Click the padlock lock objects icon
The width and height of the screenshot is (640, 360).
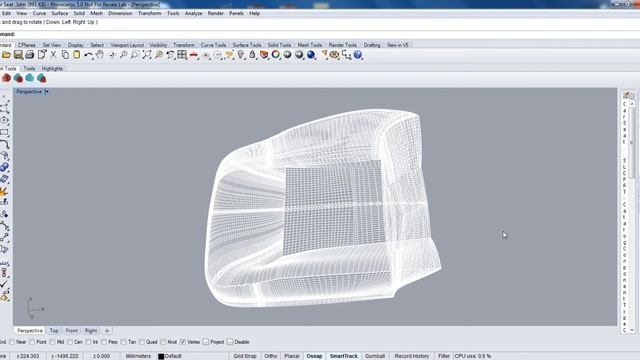tap(252, 55)
